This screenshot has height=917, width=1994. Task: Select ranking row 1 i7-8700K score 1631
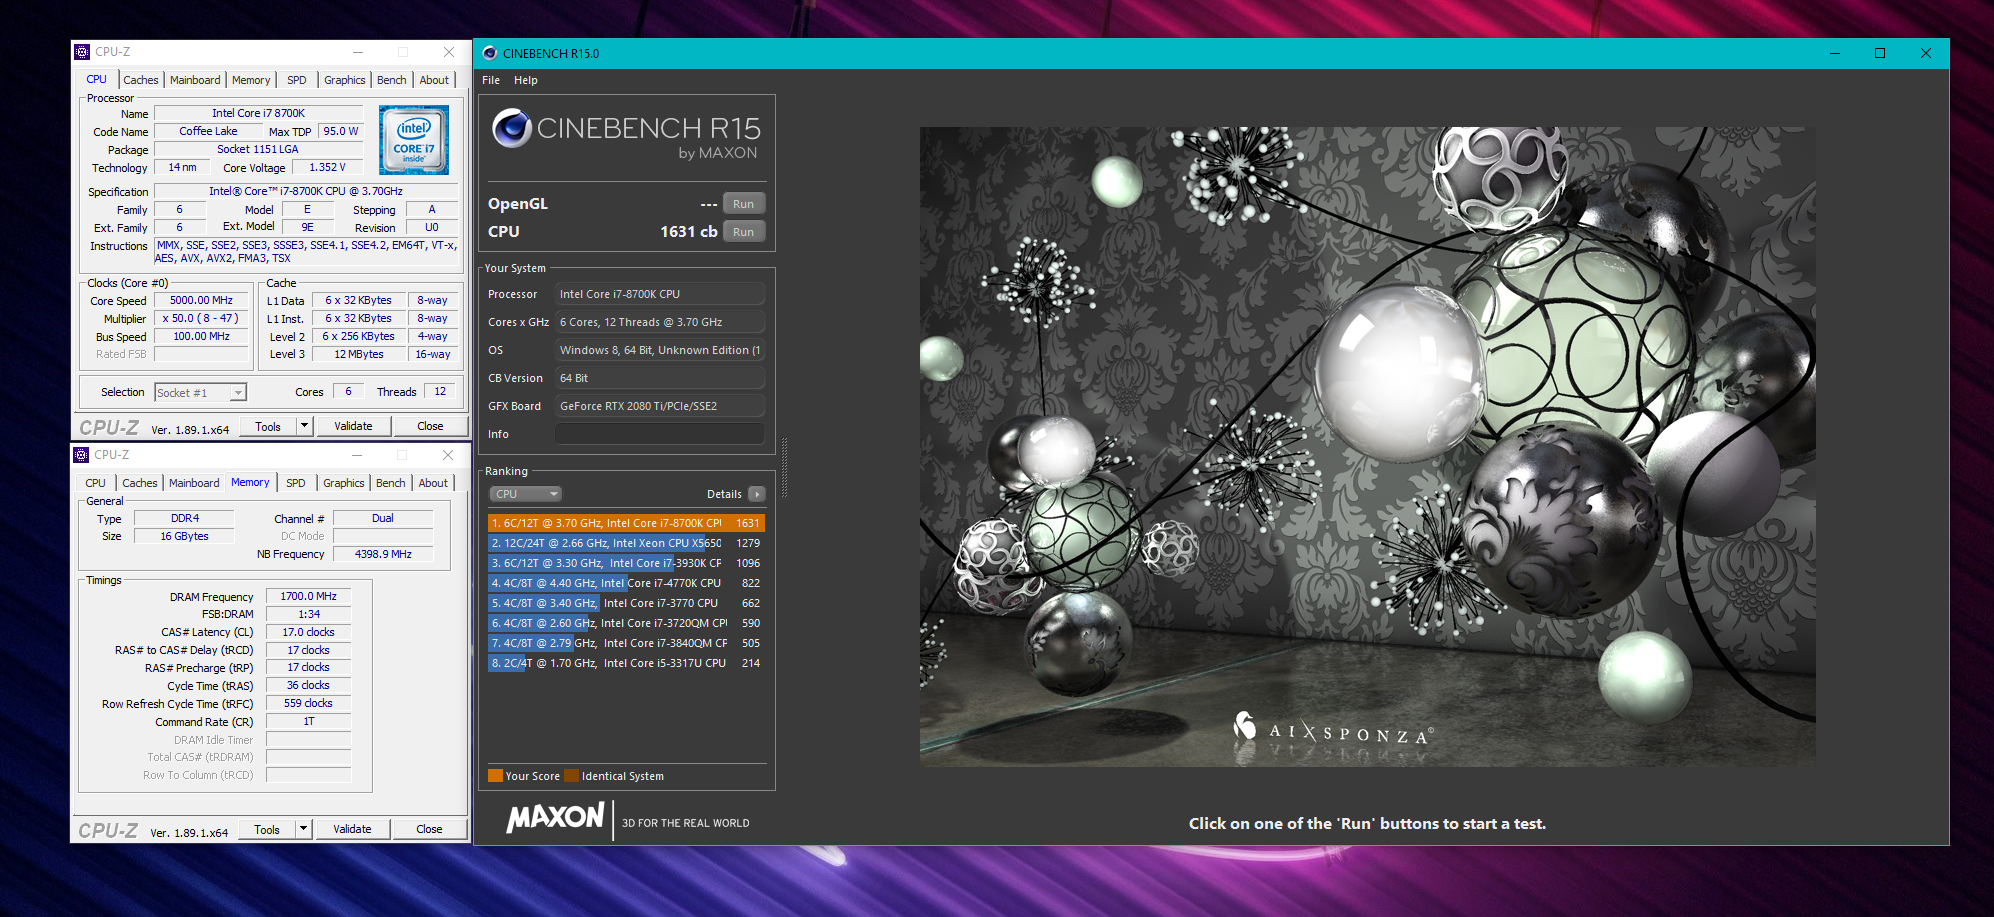627,523
